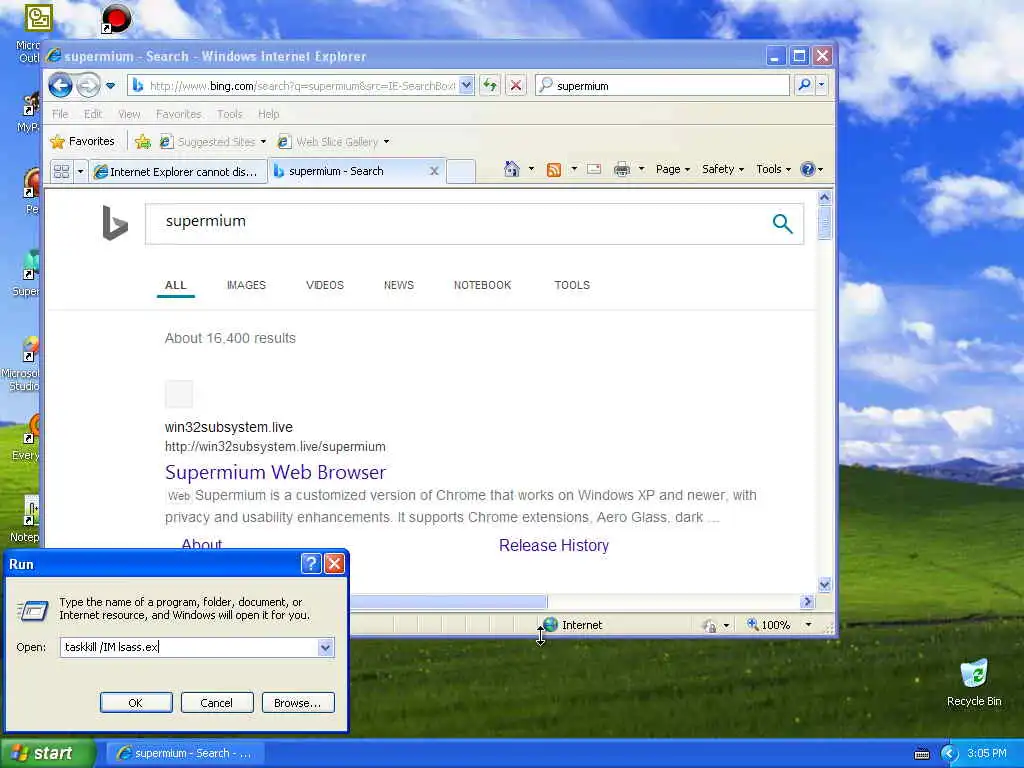The height and width of the screenshot is (768, 1024).
Task: Select the IMAGES results tab
Action: coord(246,285)
